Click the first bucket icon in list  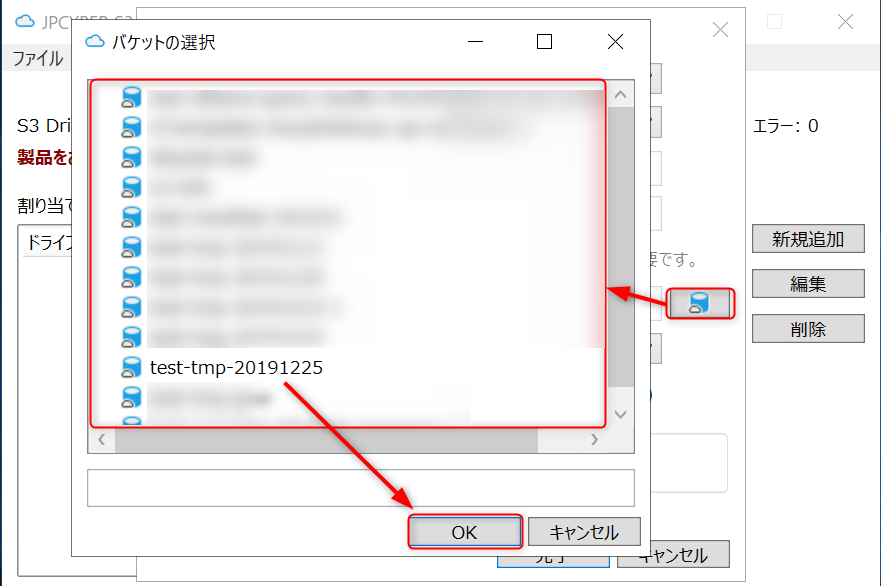(131, 97)
